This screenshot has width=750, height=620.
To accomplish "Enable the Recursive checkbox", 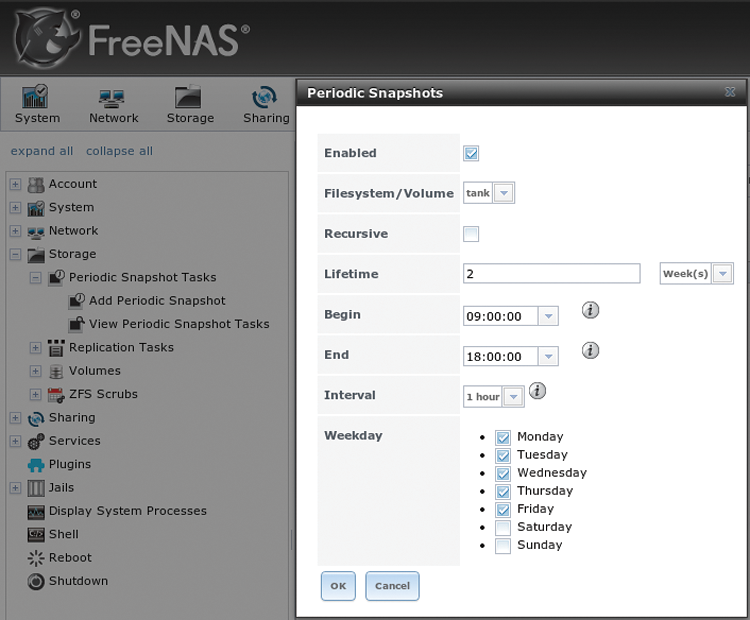I will click(x=472, y=234).
